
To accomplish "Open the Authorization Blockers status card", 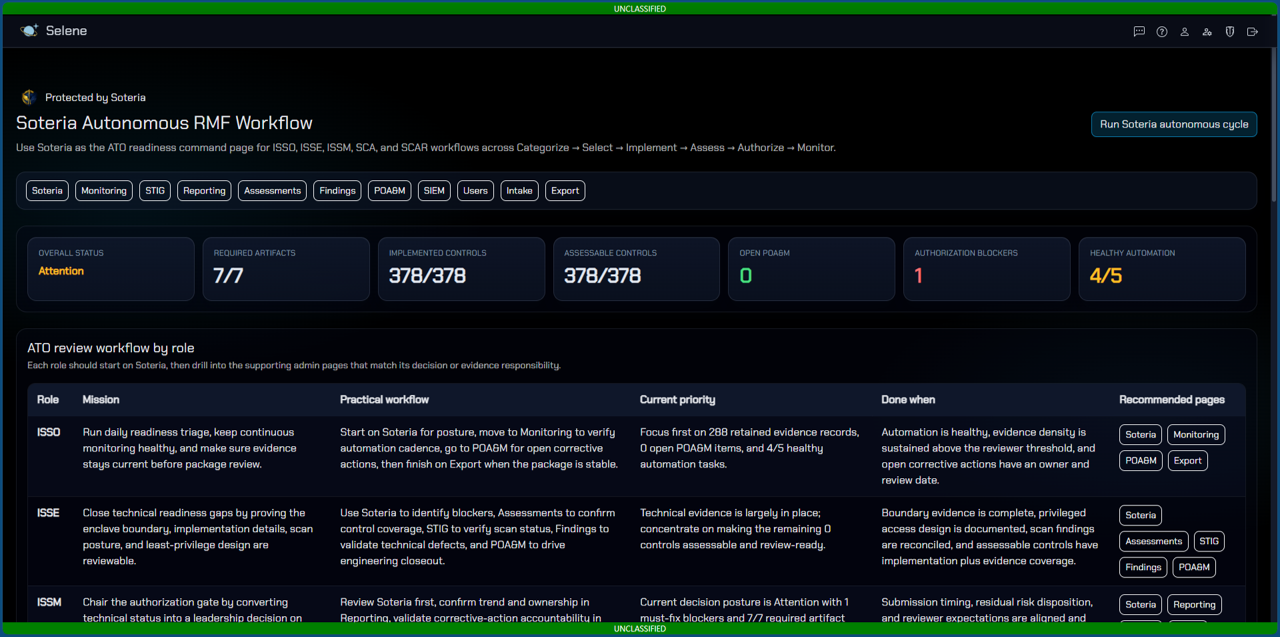I will [x=987, y=269].
